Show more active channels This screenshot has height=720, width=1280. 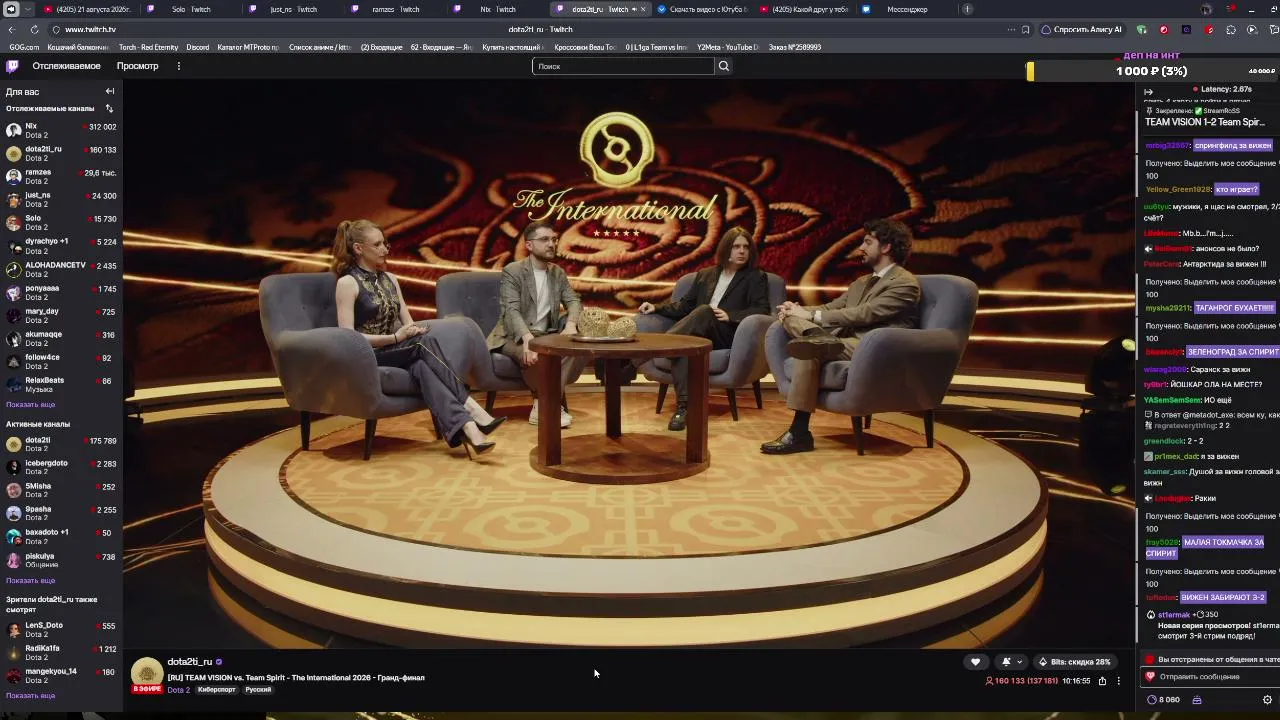click(30, 580)
